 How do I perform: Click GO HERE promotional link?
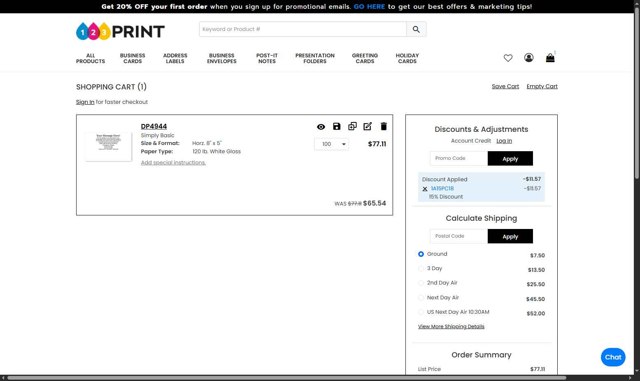(x=369, y=7)
